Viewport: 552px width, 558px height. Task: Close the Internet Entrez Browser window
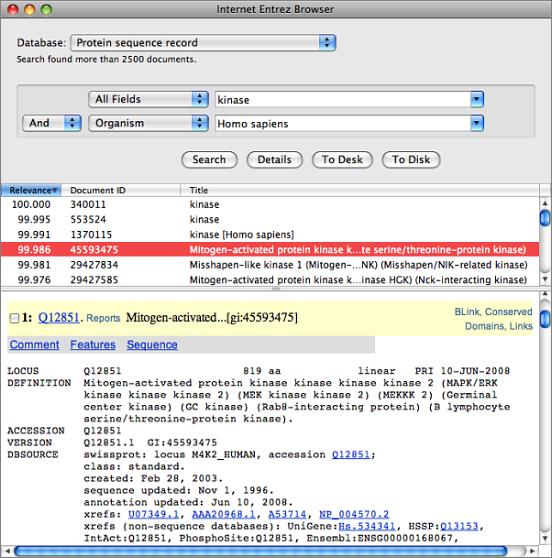[13, 9]
